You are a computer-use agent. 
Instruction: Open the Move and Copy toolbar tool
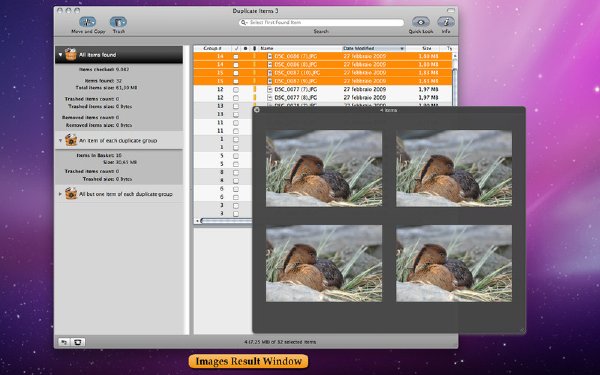88,22
